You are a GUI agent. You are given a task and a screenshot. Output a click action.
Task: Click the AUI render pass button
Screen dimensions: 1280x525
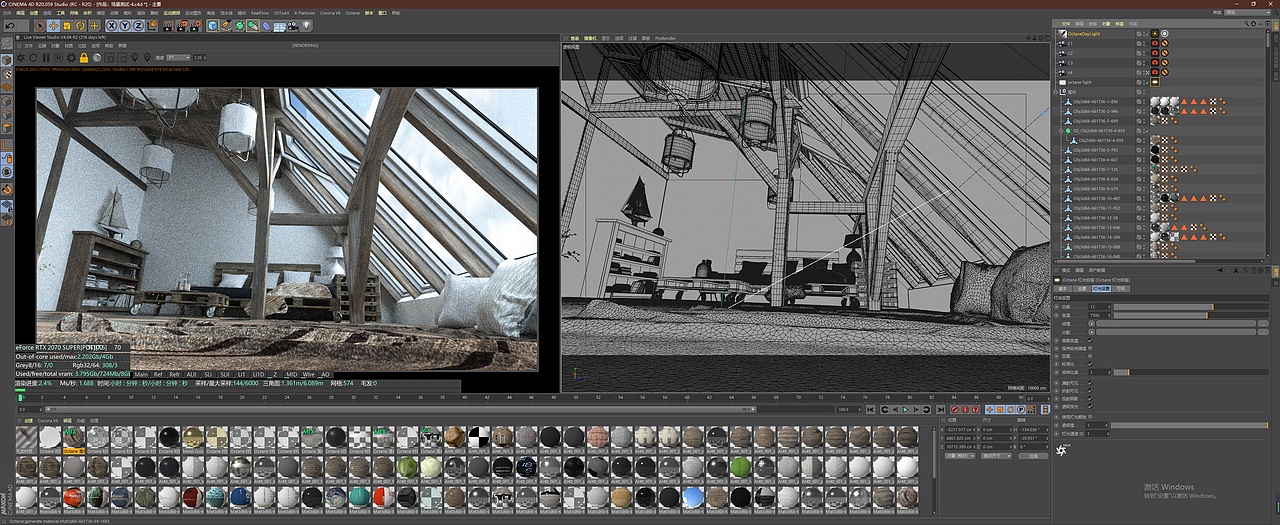(x=191, y=374)
